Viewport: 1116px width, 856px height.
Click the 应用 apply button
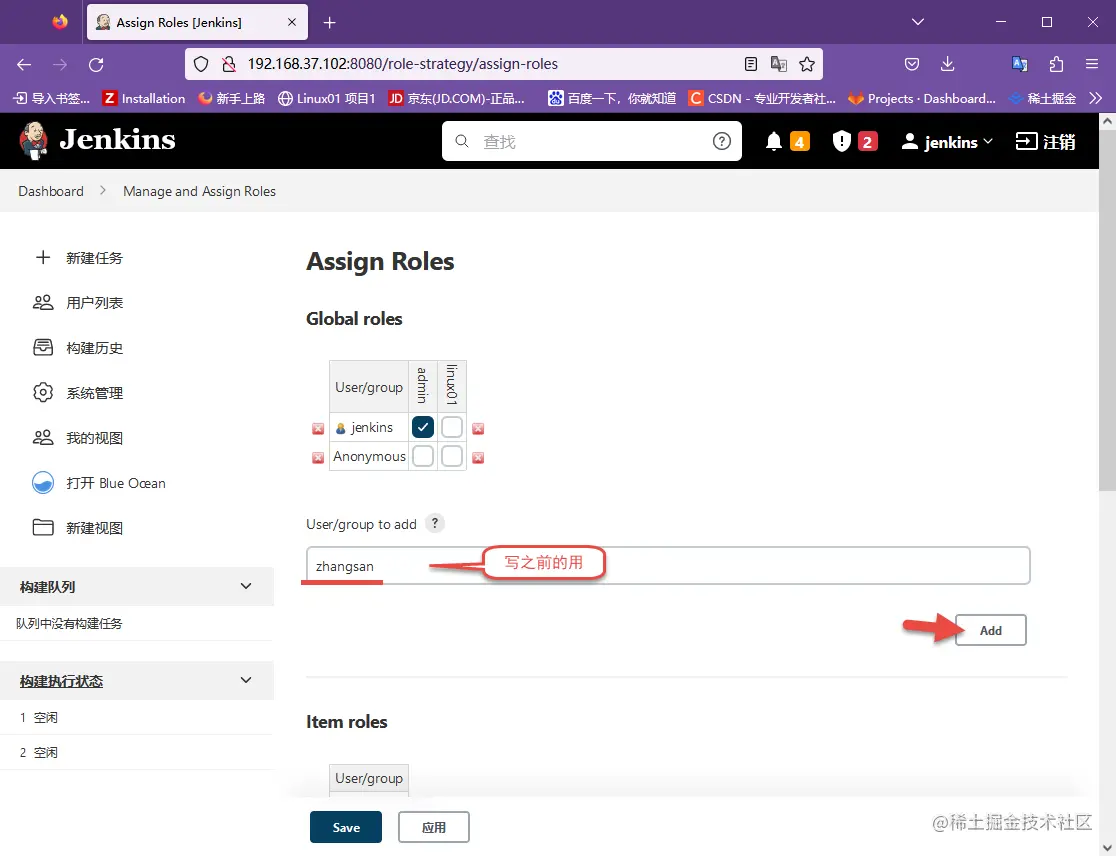tap(433, 827)
